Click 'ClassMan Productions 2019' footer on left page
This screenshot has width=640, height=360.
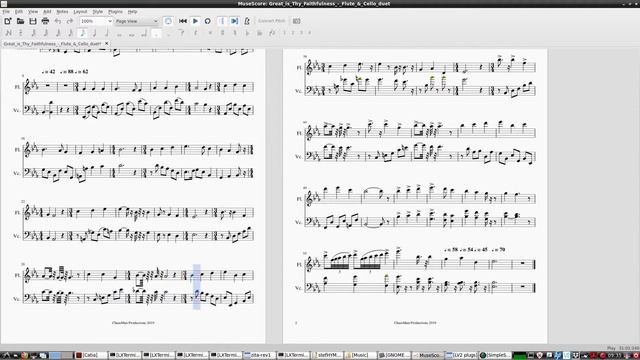[x=133, y=322]
